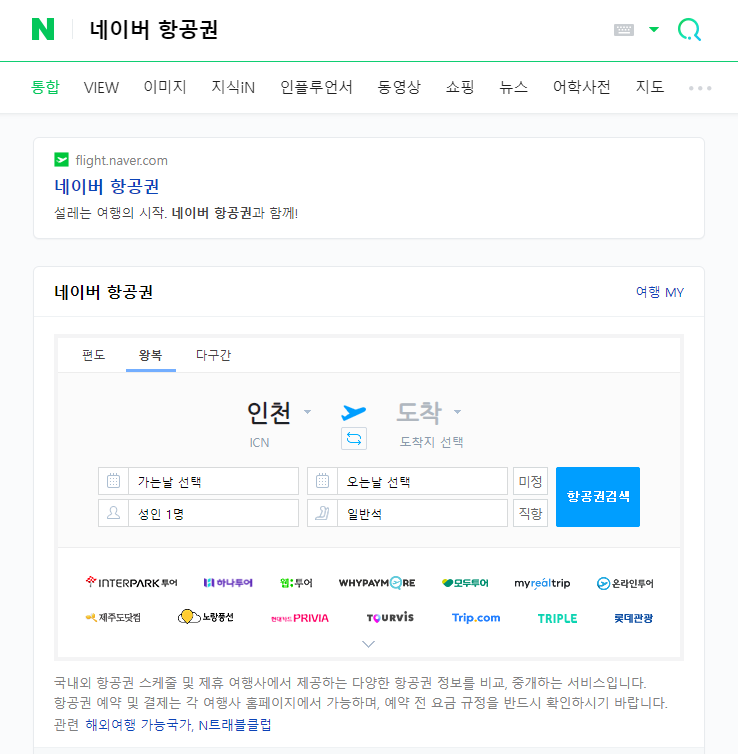Image resolution: width=738 pixels, height=754 pixels.
Task: Swap departure and arrival with swap icon
Action: (x=354, y=439)
